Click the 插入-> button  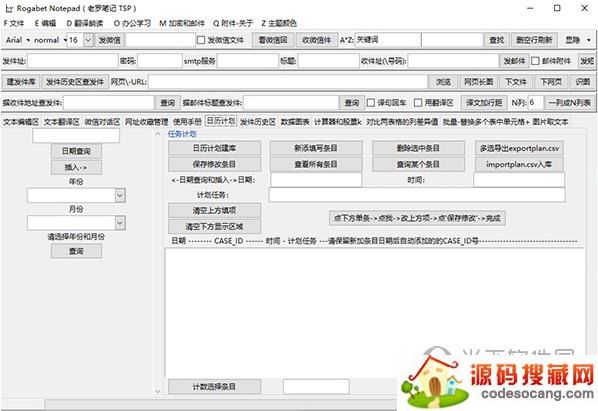(x=76, y=167)
